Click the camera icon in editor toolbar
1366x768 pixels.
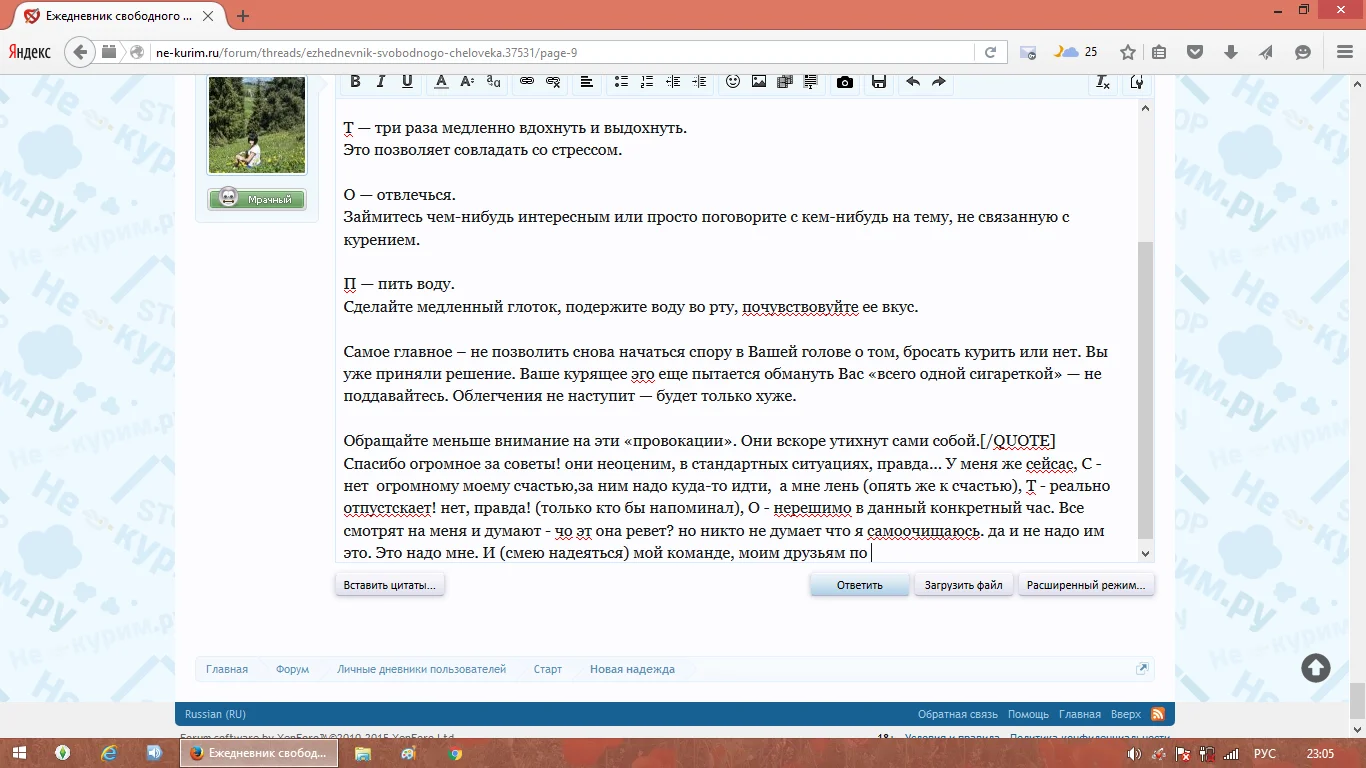(x=845, y=82)
